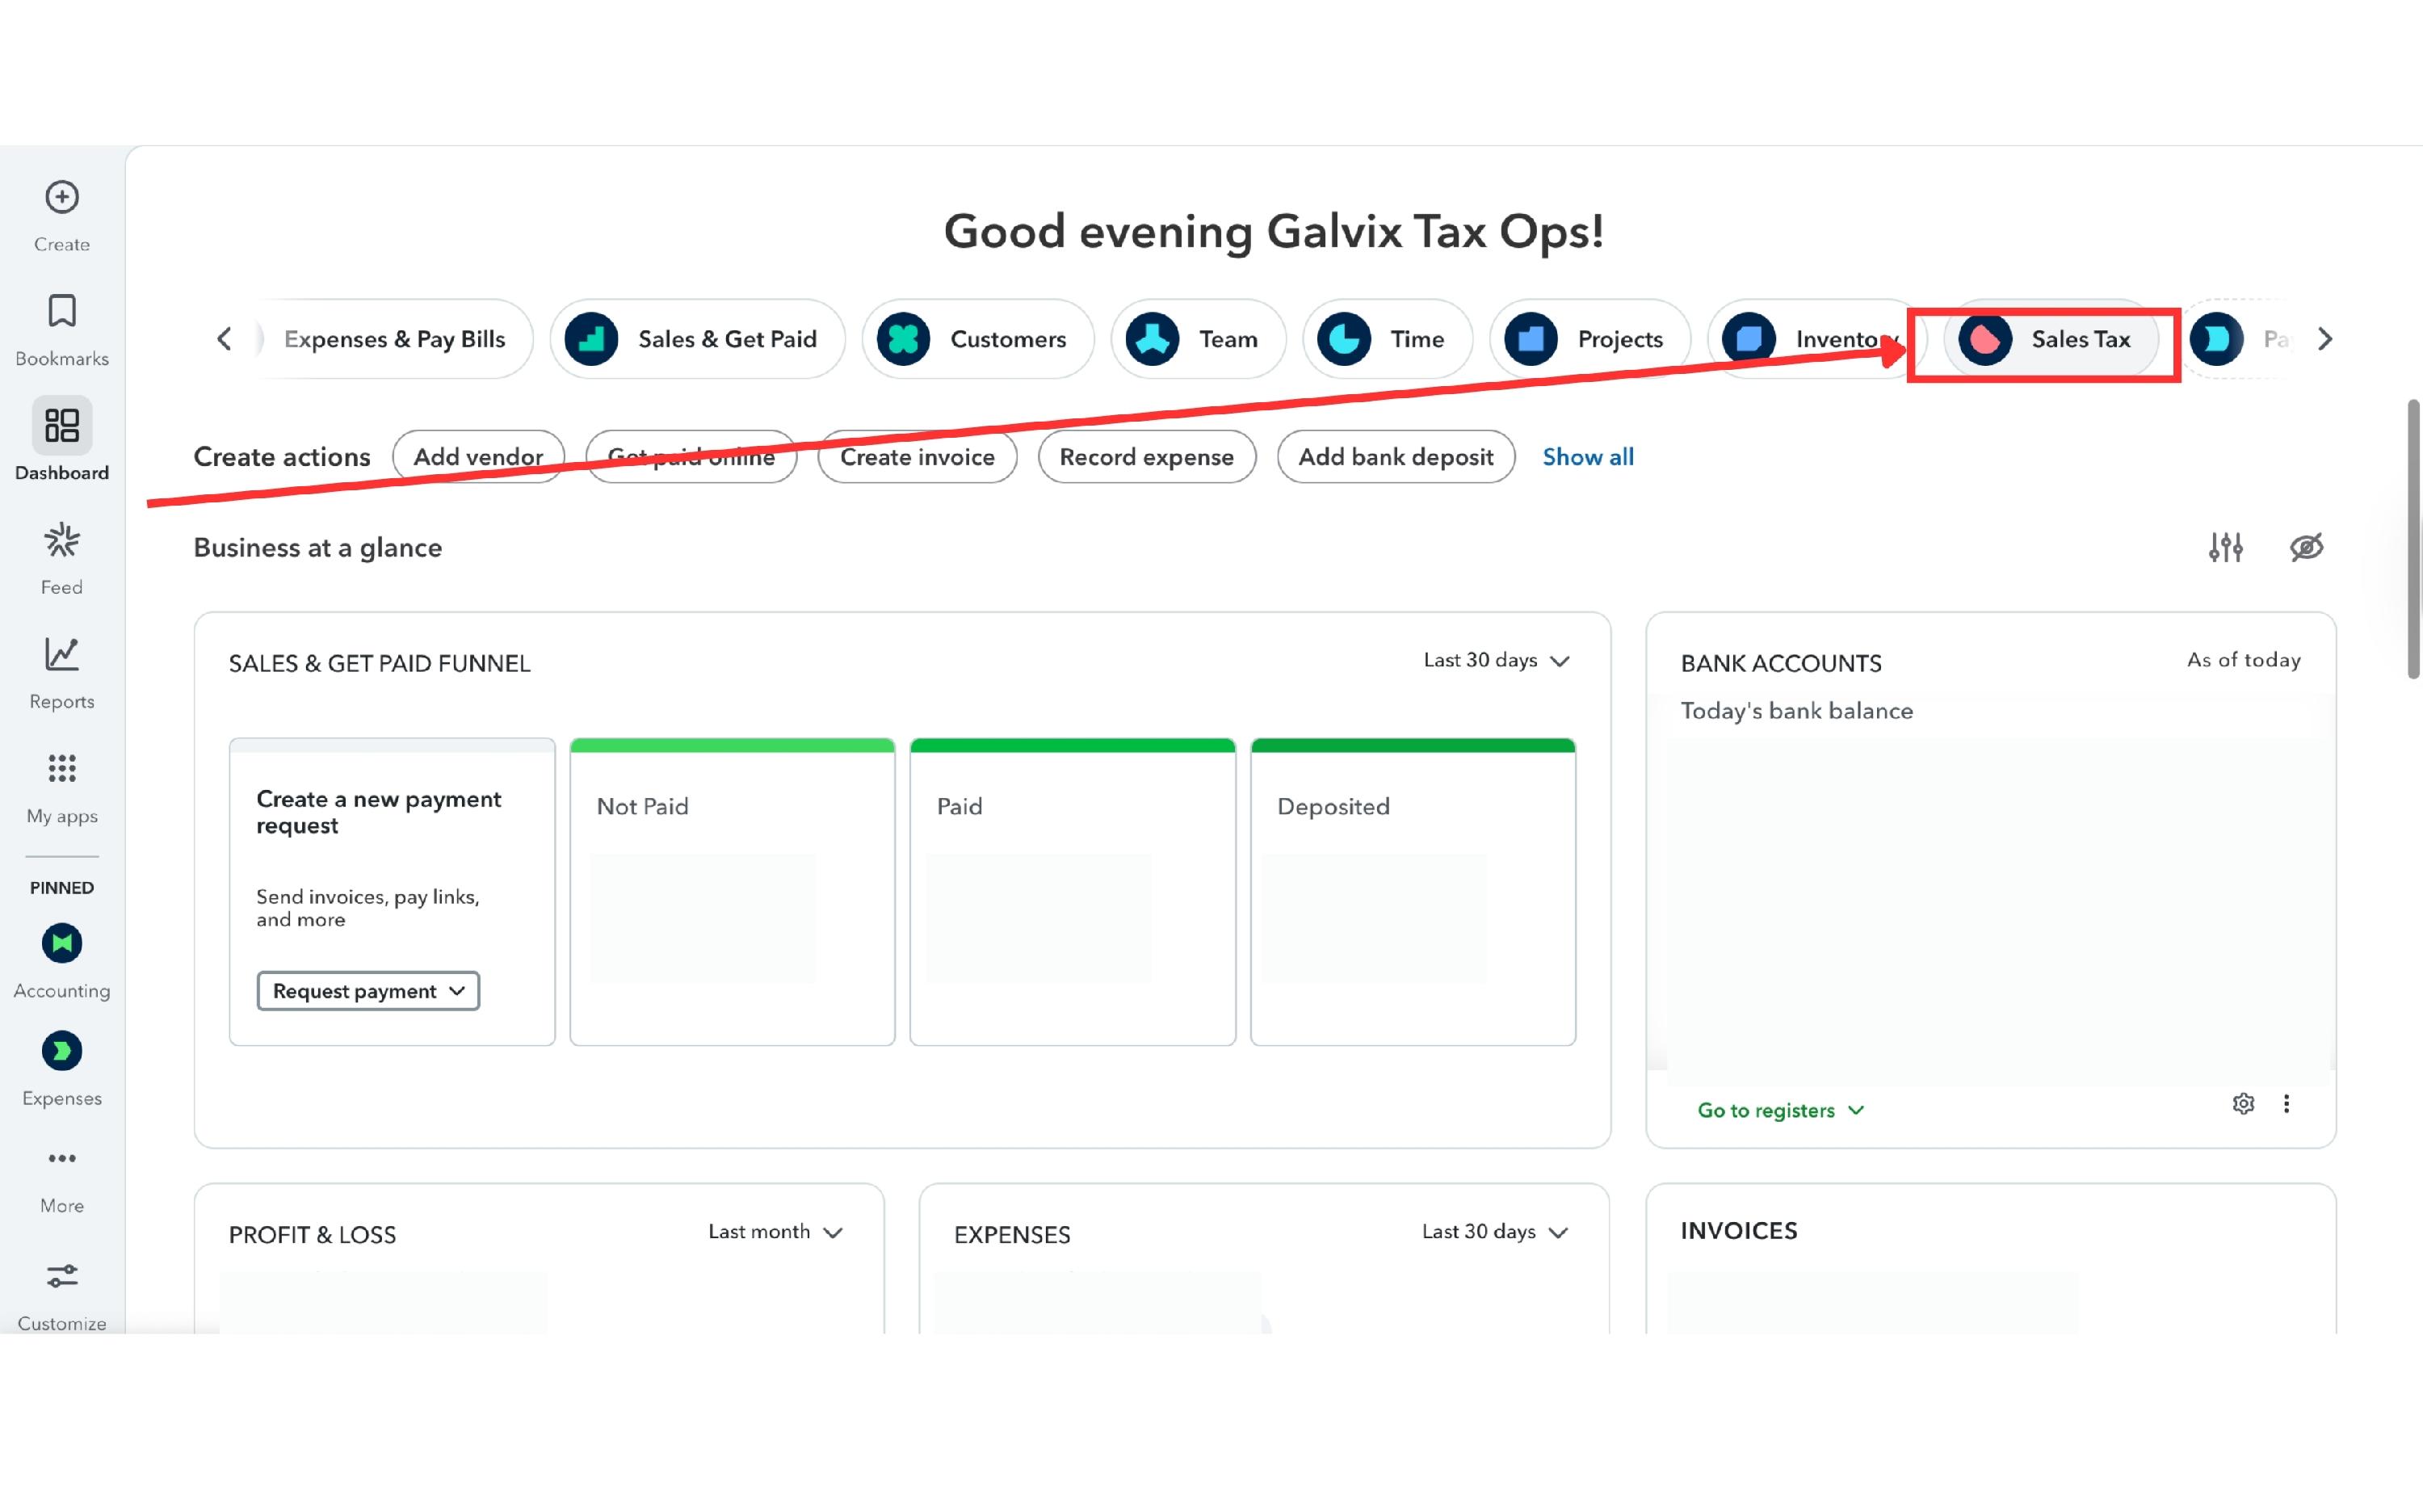The width and height of the screenshot is (2423, 1512).
Task: Open the Bookmarks sidebar icon
Action: coord(62,311)
